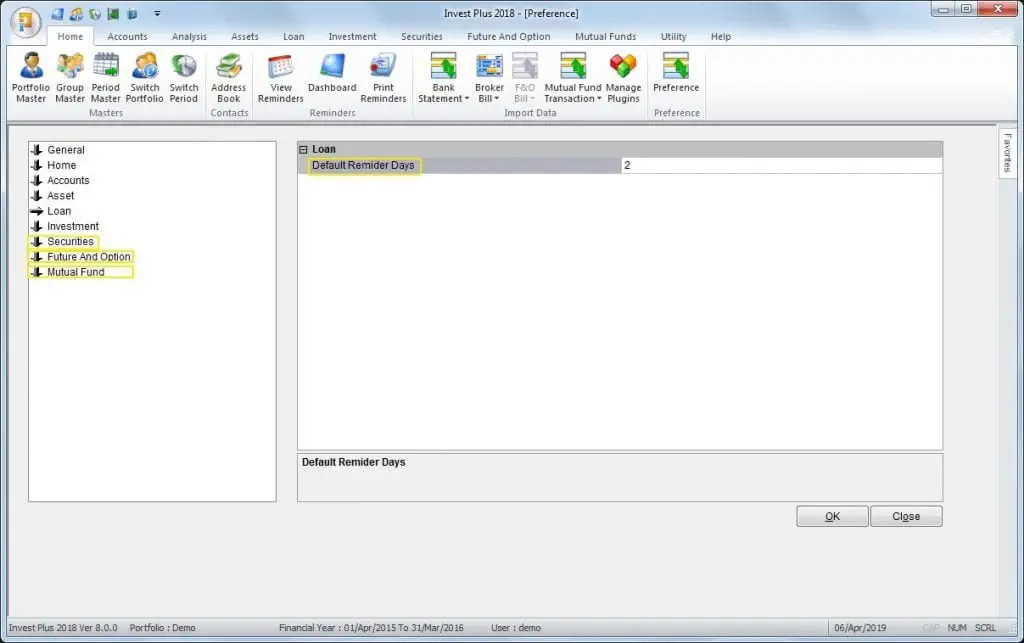Switch to the Accounts ribbon tab
The height and width of the screenshot is (643, 1024).
pos(127,37)
